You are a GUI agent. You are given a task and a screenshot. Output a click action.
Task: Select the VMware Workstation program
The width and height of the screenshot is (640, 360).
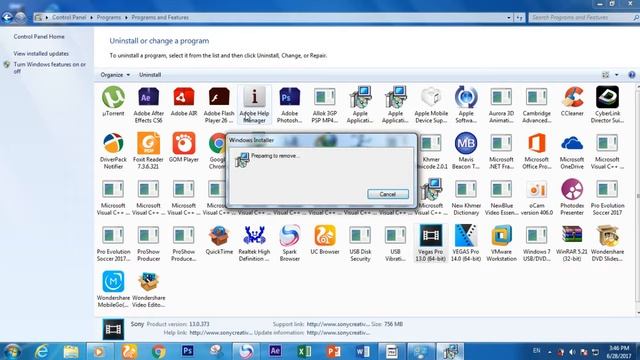tap(501, 243)
